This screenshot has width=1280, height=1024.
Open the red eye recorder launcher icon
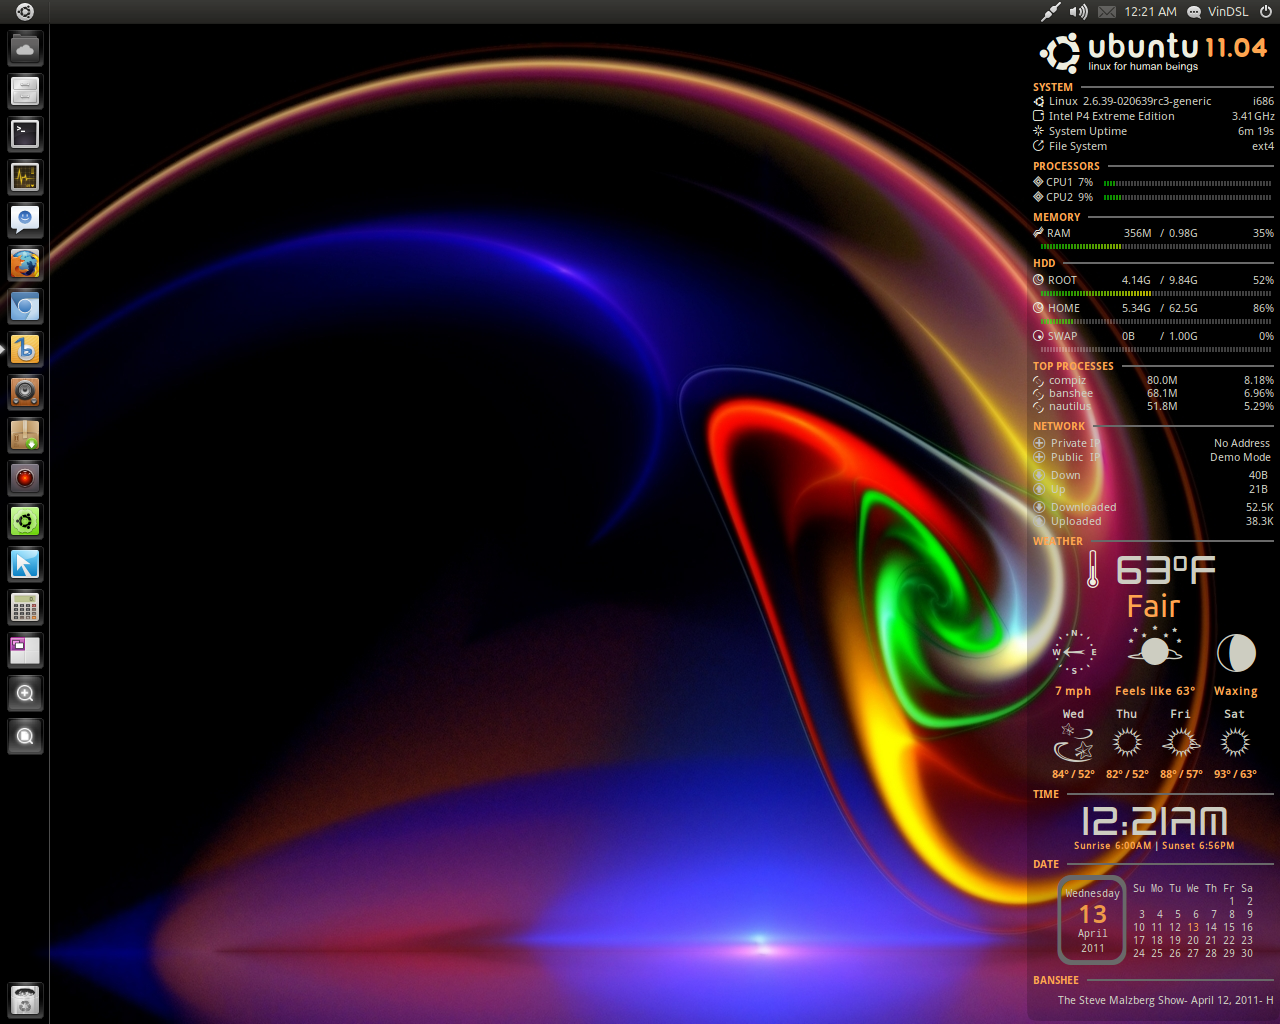pos(25,478)
